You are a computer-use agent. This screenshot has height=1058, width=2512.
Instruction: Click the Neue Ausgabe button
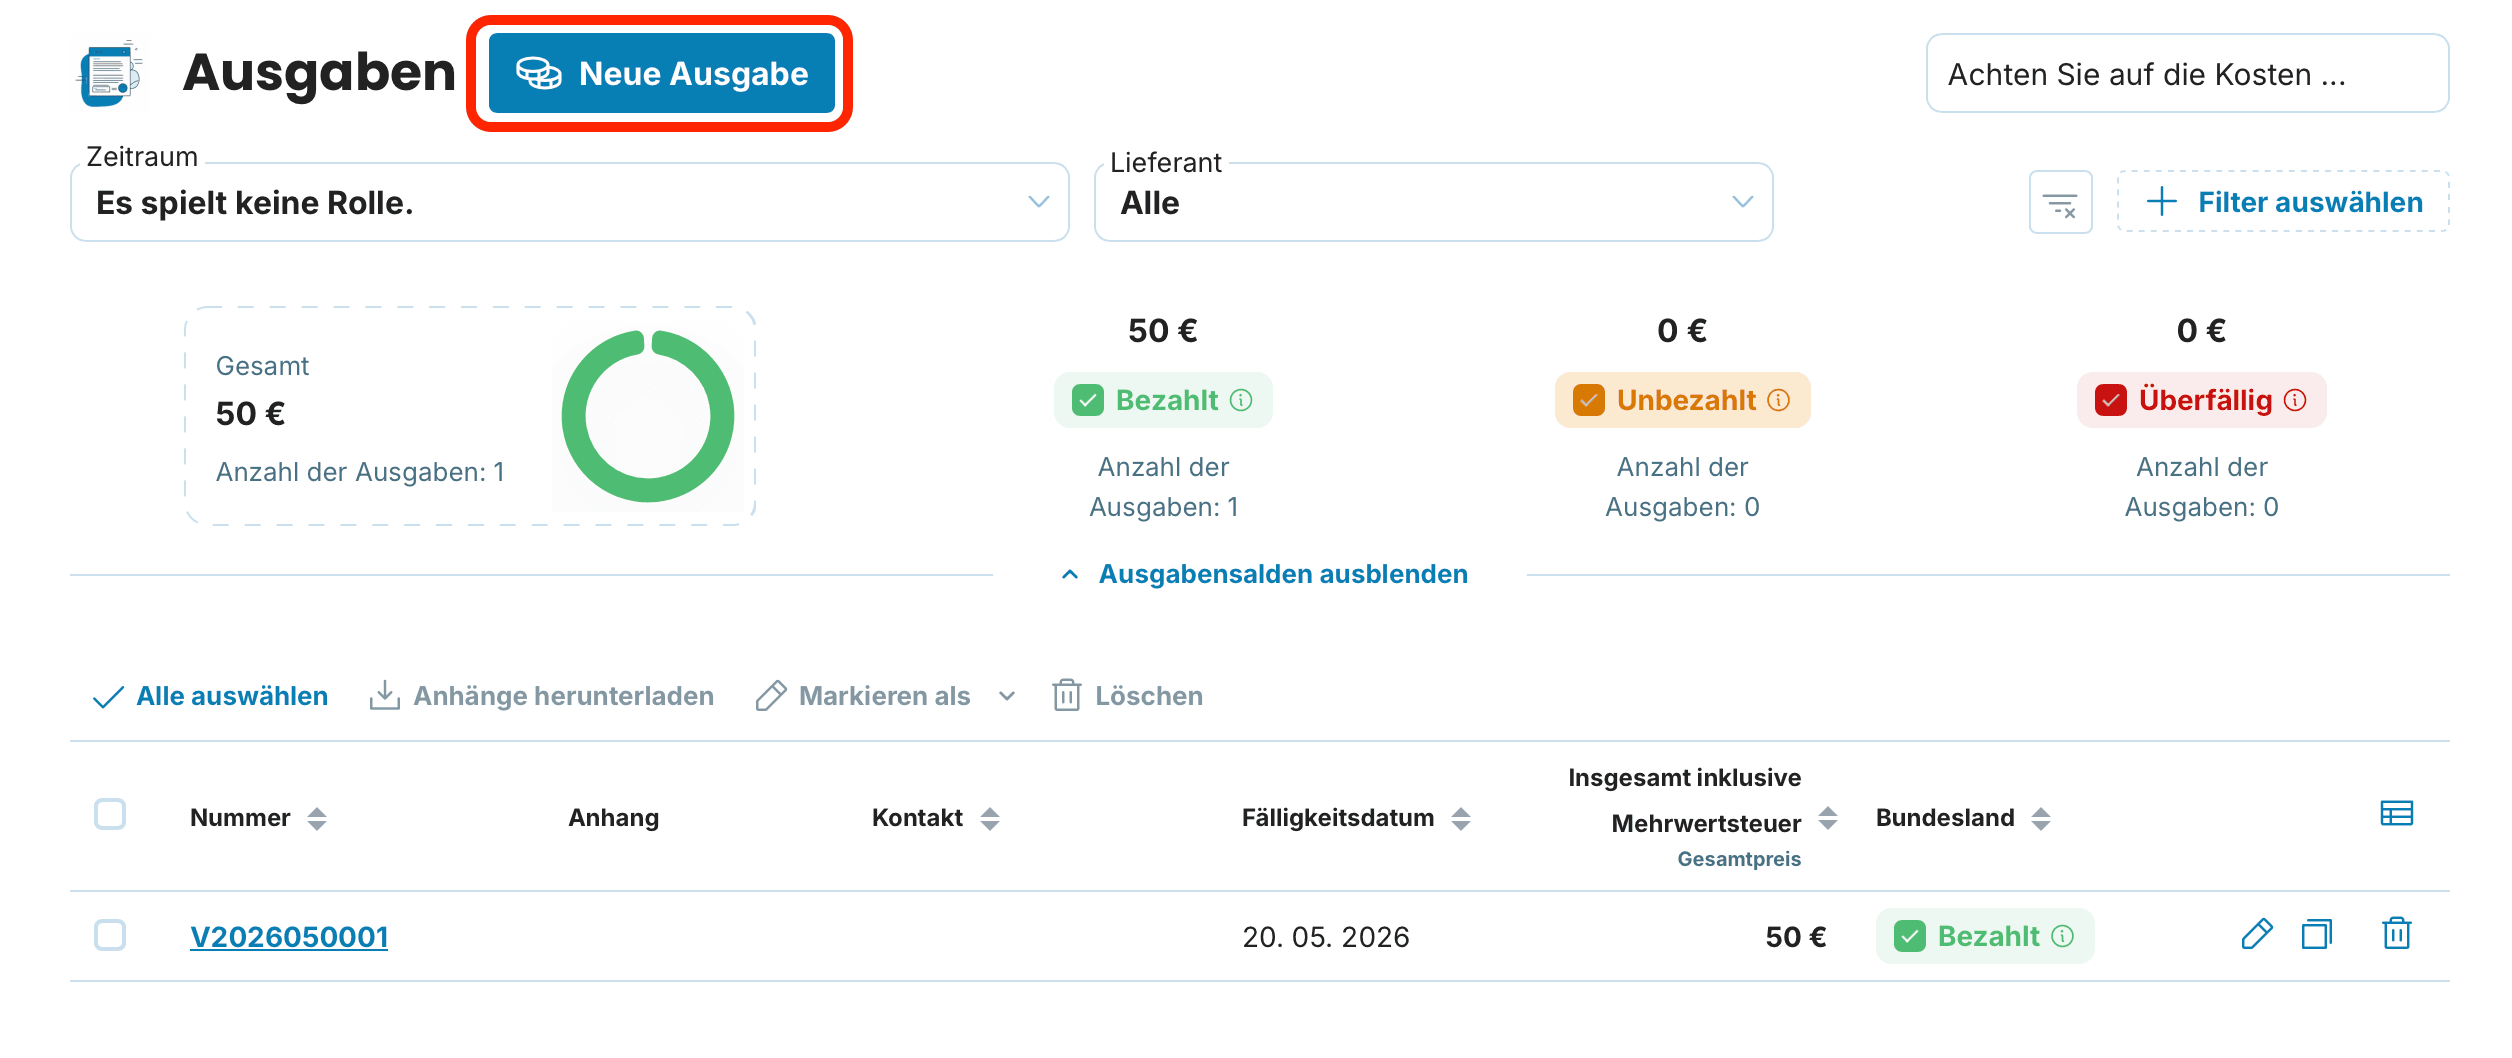click(661, 73)
